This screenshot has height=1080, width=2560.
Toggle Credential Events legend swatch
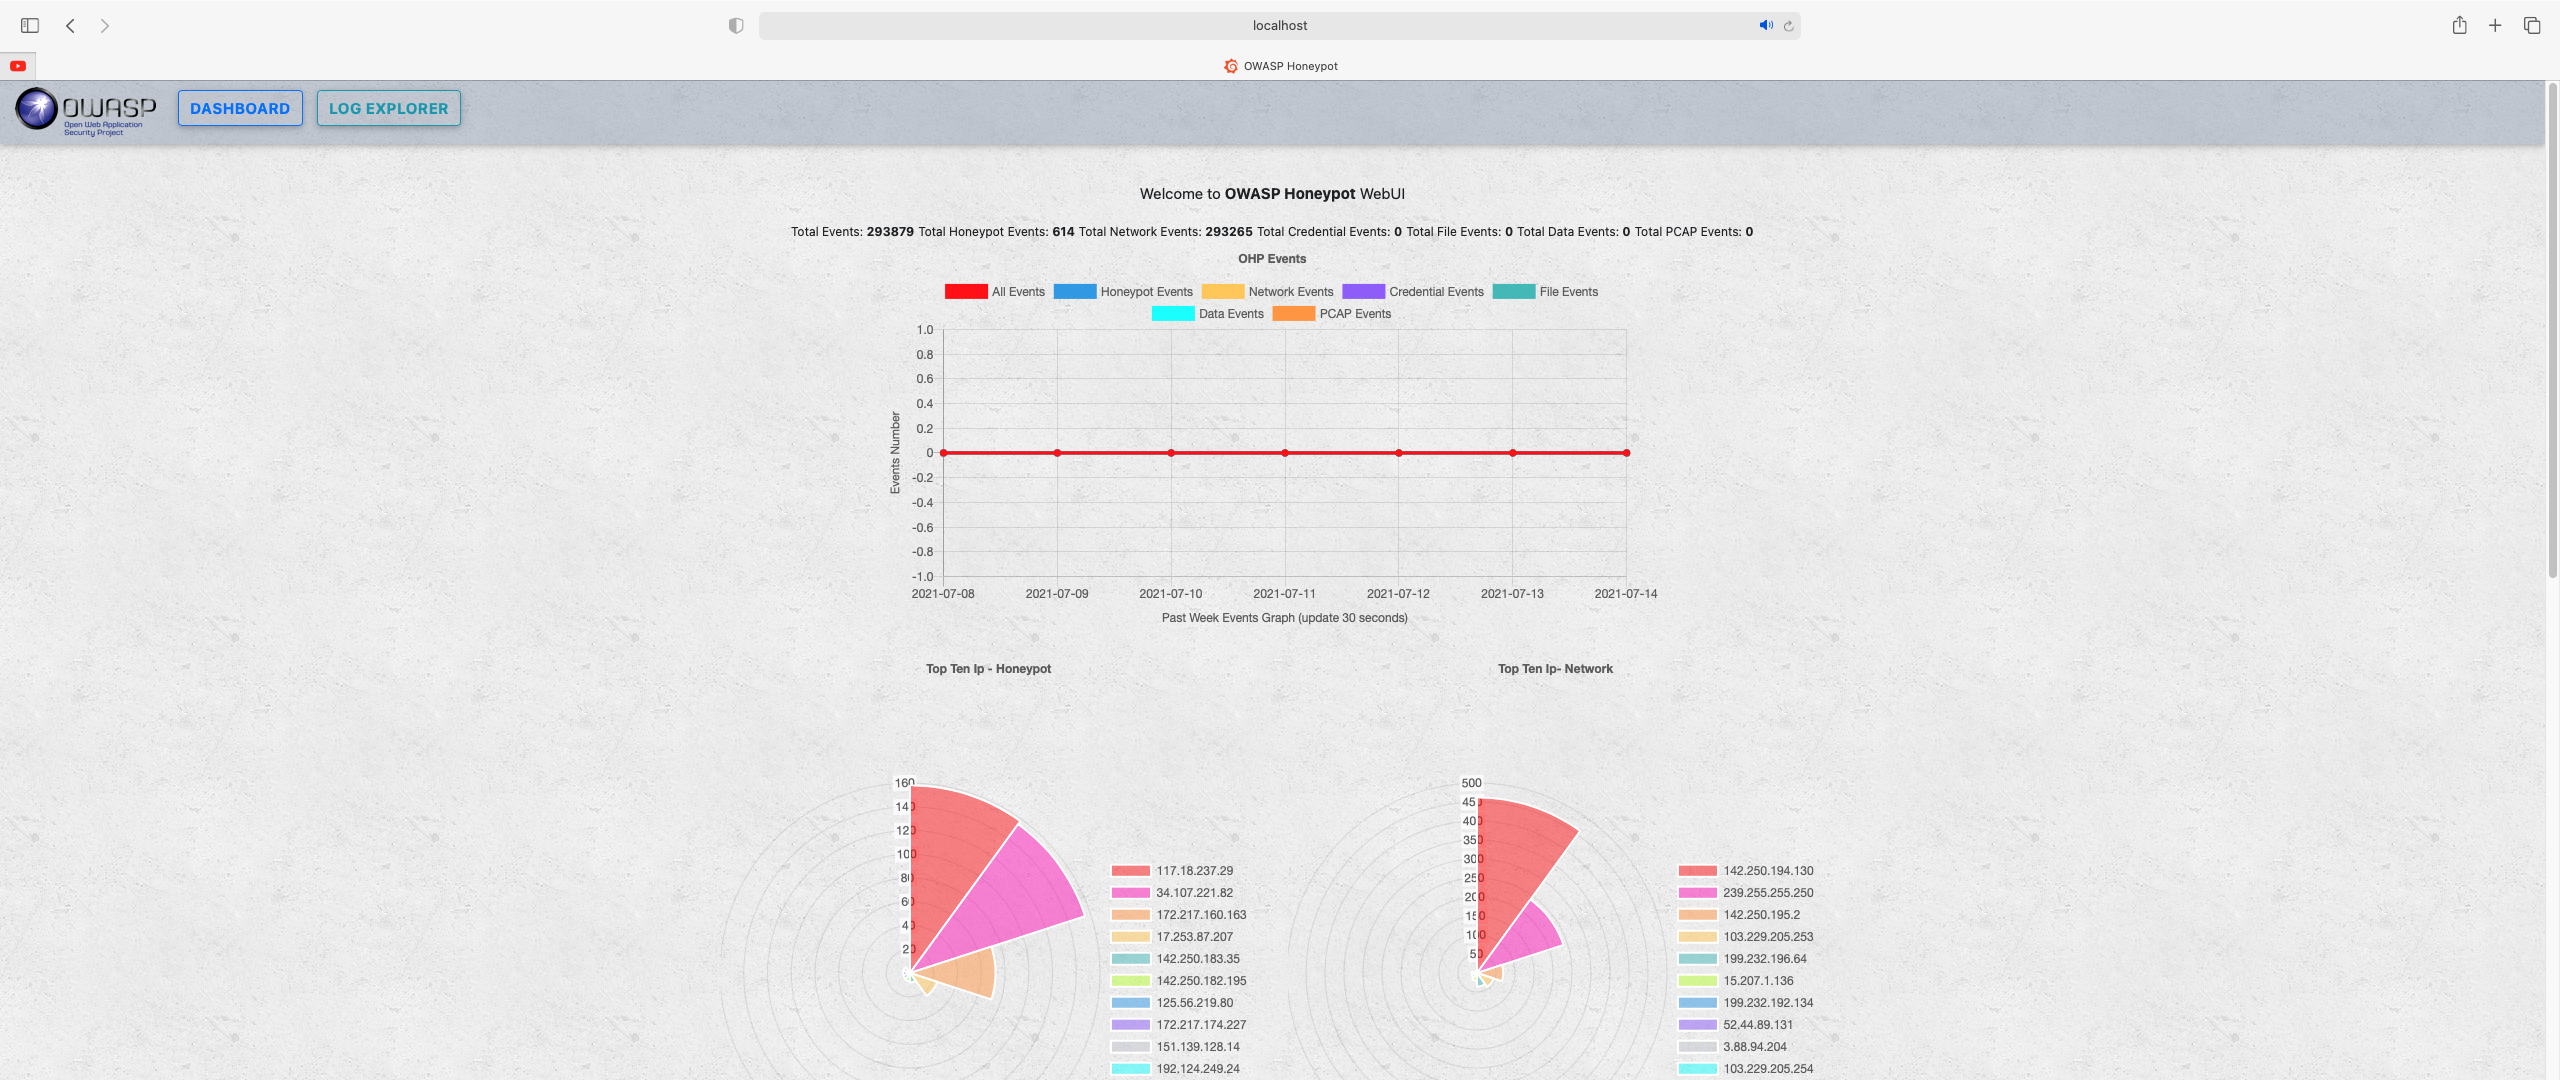coord(1364,292)
